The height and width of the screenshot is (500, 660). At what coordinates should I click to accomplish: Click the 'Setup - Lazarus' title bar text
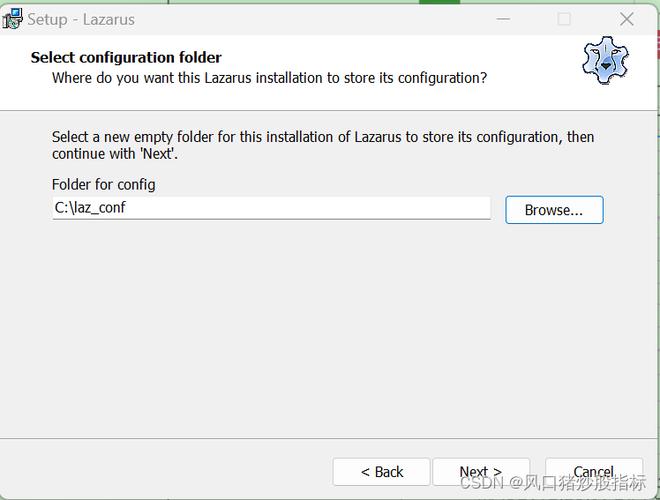81,19
